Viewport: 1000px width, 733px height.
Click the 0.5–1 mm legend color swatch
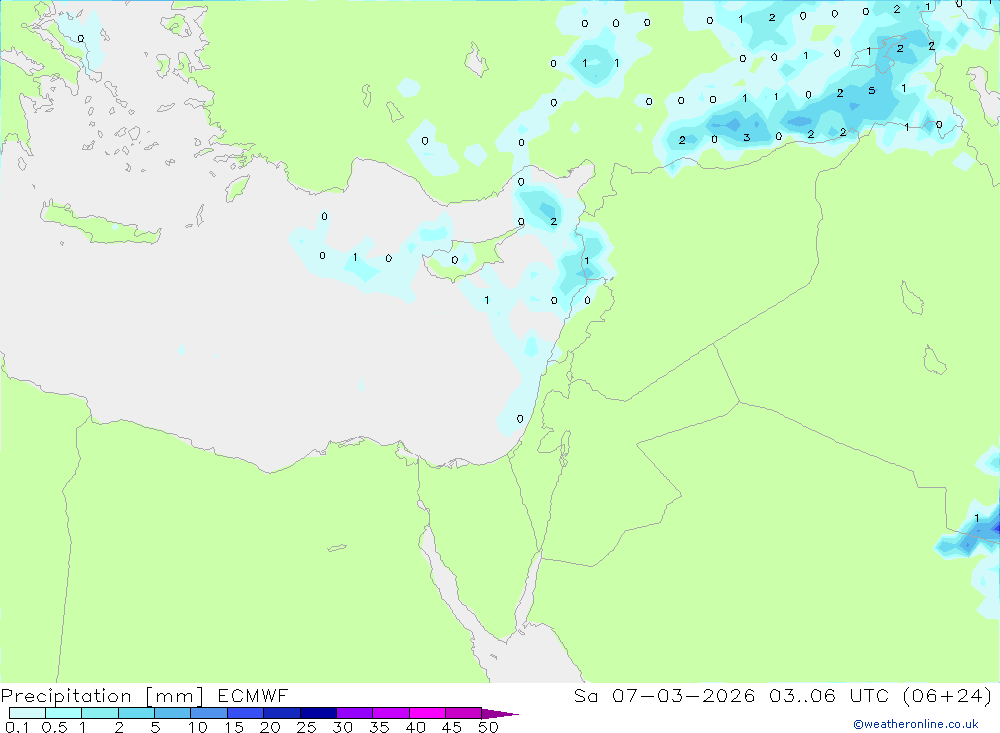tap(63, 713)
